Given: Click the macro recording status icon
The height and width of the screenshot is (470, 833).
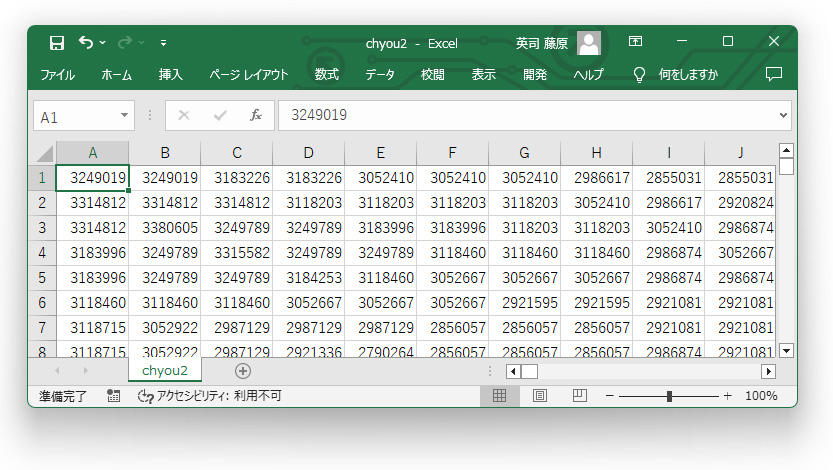Looking at the screenshot, I should (x=113, y=396).
